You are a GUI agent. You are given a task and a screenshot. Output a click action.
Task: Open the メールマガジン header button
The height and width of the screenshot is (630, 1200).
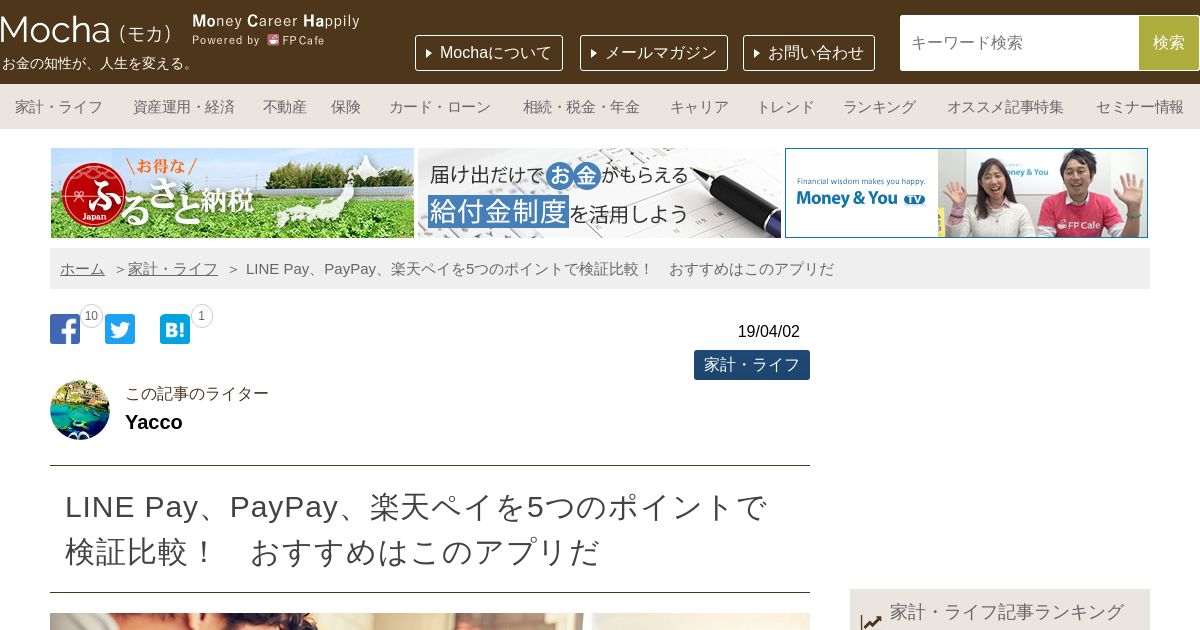(654, 53)
